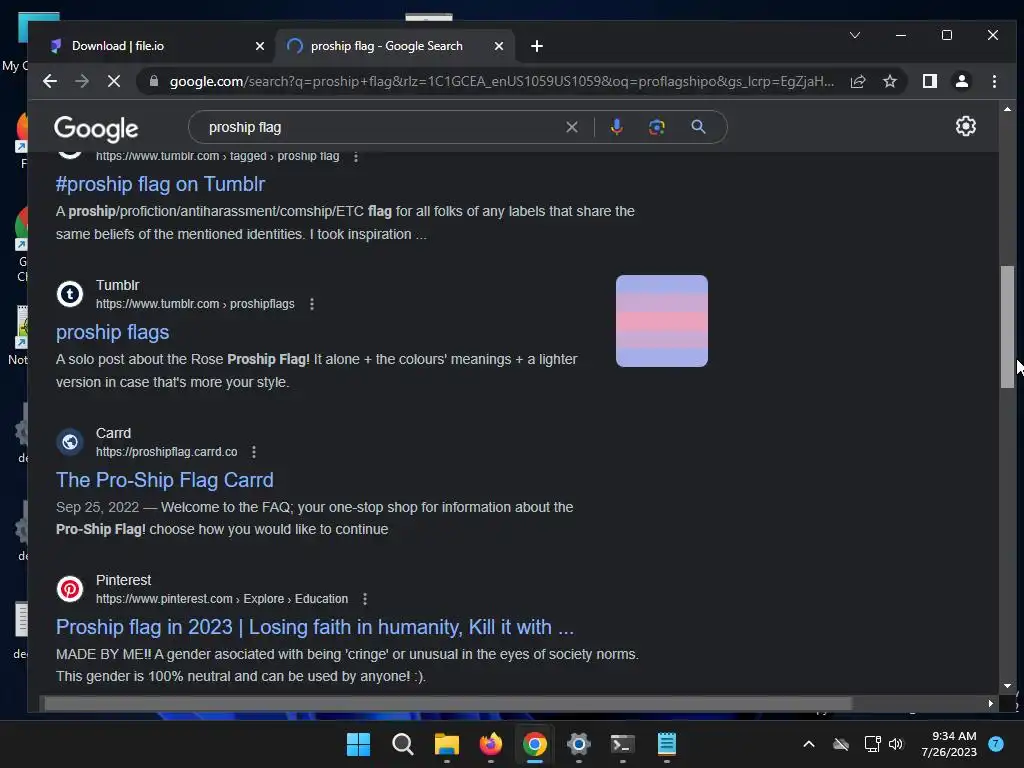Image resolution: width=1024 pixels, height=768 pixels.
Task: Open 'The Pro-Ship Flag Carrd' result
Action: 165,480
